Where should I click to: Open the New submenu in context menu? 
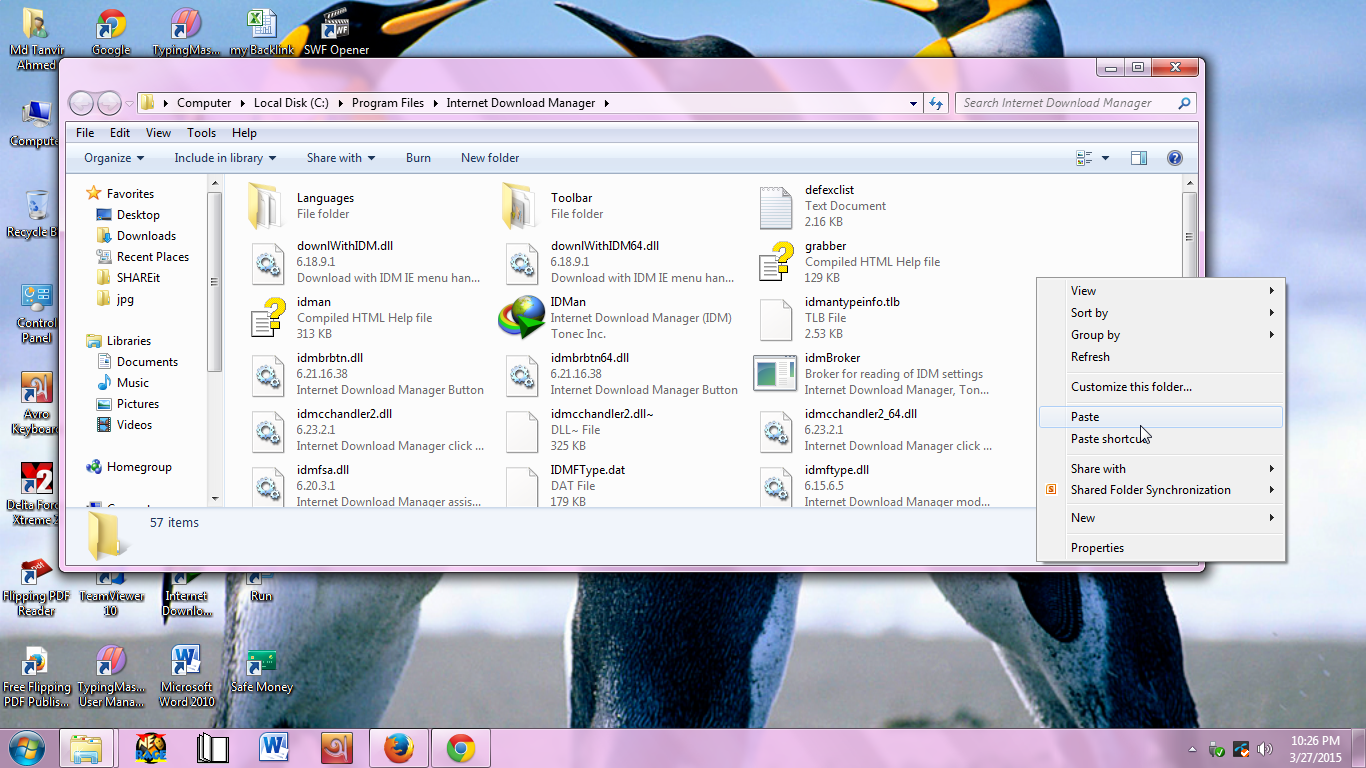[1161, 518]
